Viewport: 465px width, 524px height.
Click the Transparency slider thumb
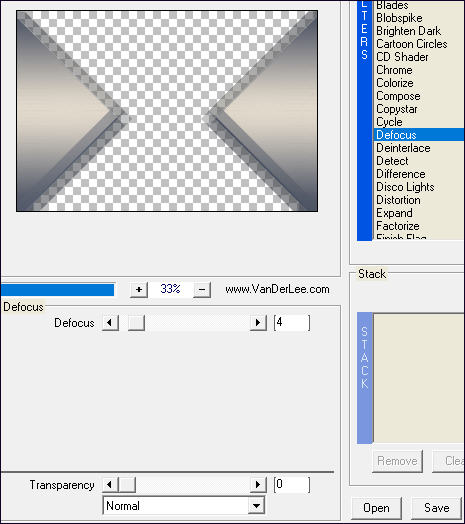pos(127,485)
